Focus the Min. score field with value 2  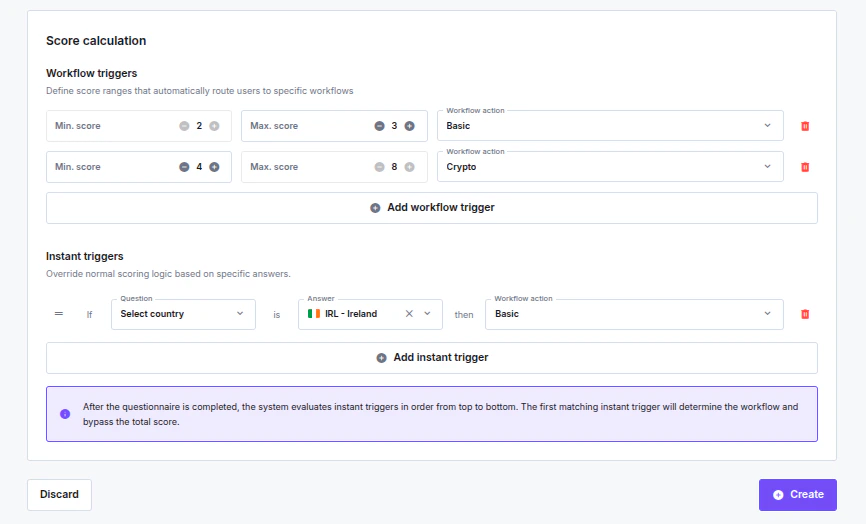139,126
